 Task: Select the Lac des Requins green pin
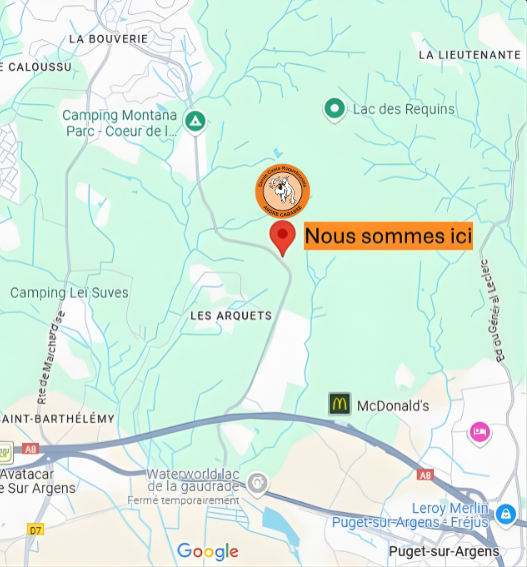[335, 110]
